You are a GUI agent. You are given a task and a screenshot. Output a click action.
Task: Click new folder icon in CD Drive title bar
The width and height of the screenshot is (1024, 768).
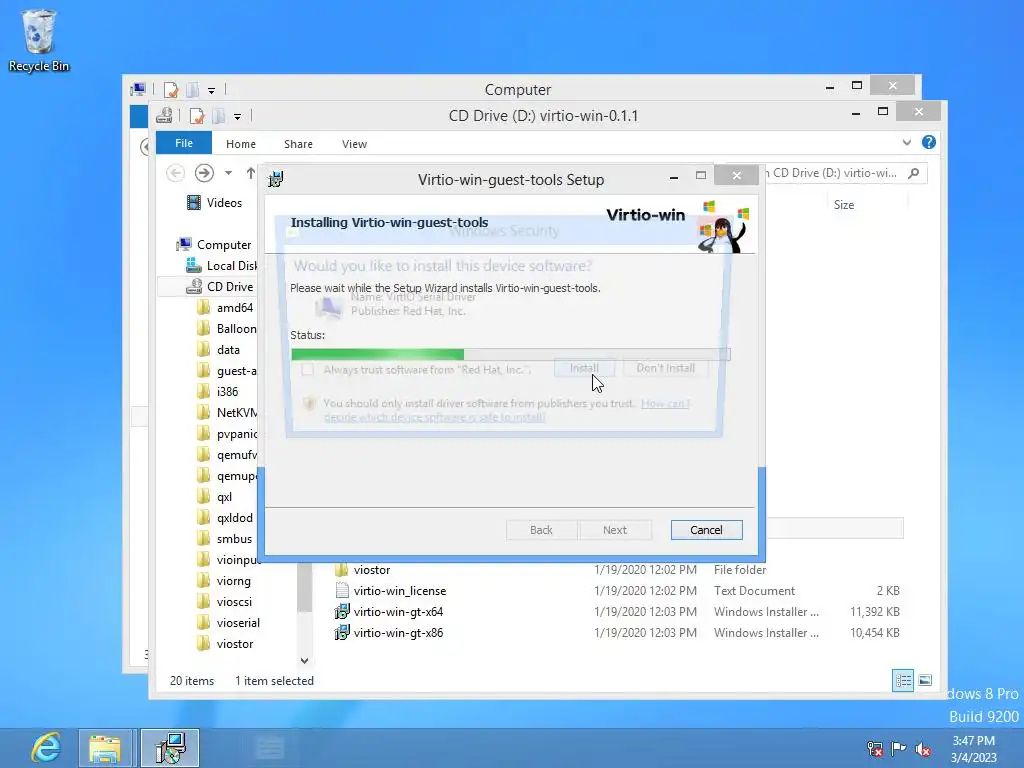(218, 116)
